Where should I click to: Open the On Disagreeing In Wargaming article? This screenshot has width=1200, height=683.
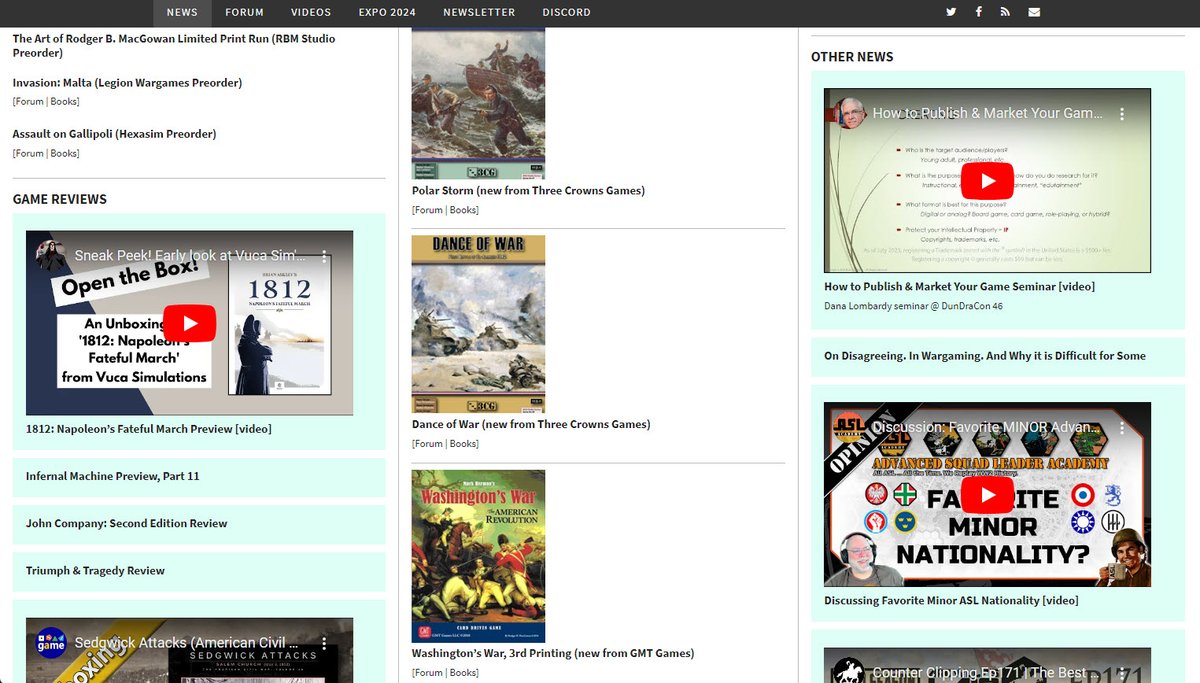984,355
